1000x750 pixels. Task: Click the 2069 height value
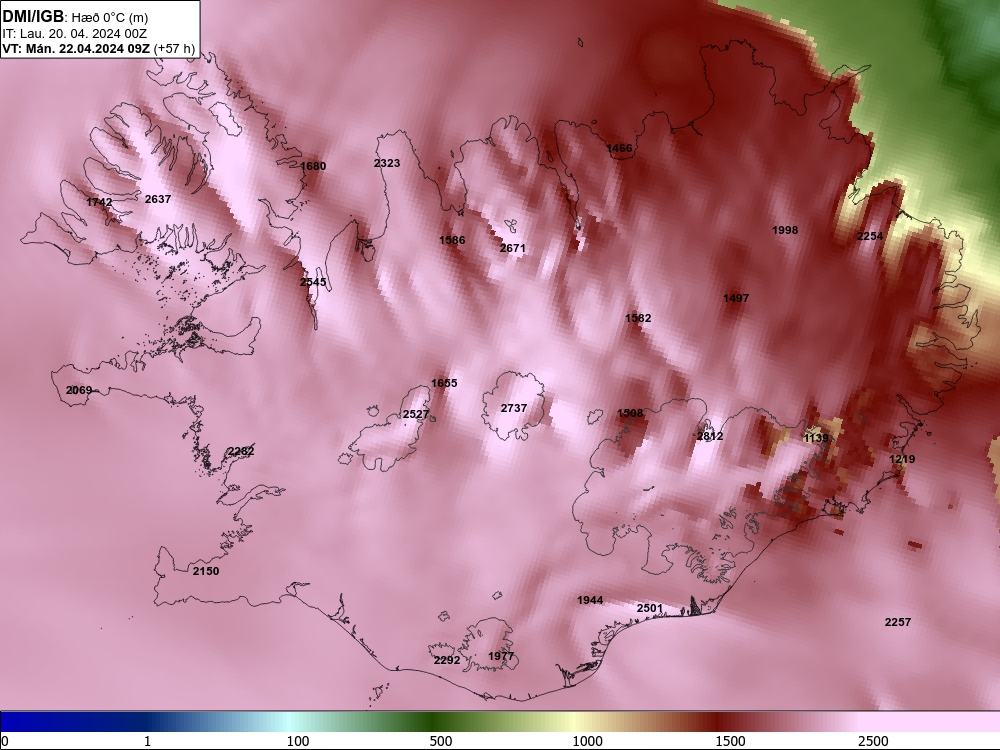pos(78,390)
